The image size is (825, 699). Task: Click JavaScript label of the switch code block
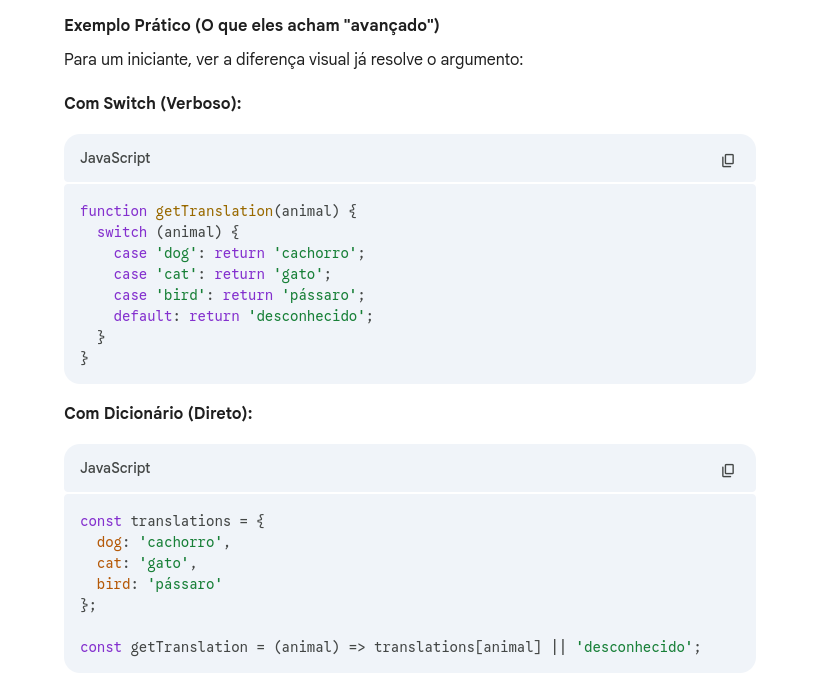coord(115,158)
